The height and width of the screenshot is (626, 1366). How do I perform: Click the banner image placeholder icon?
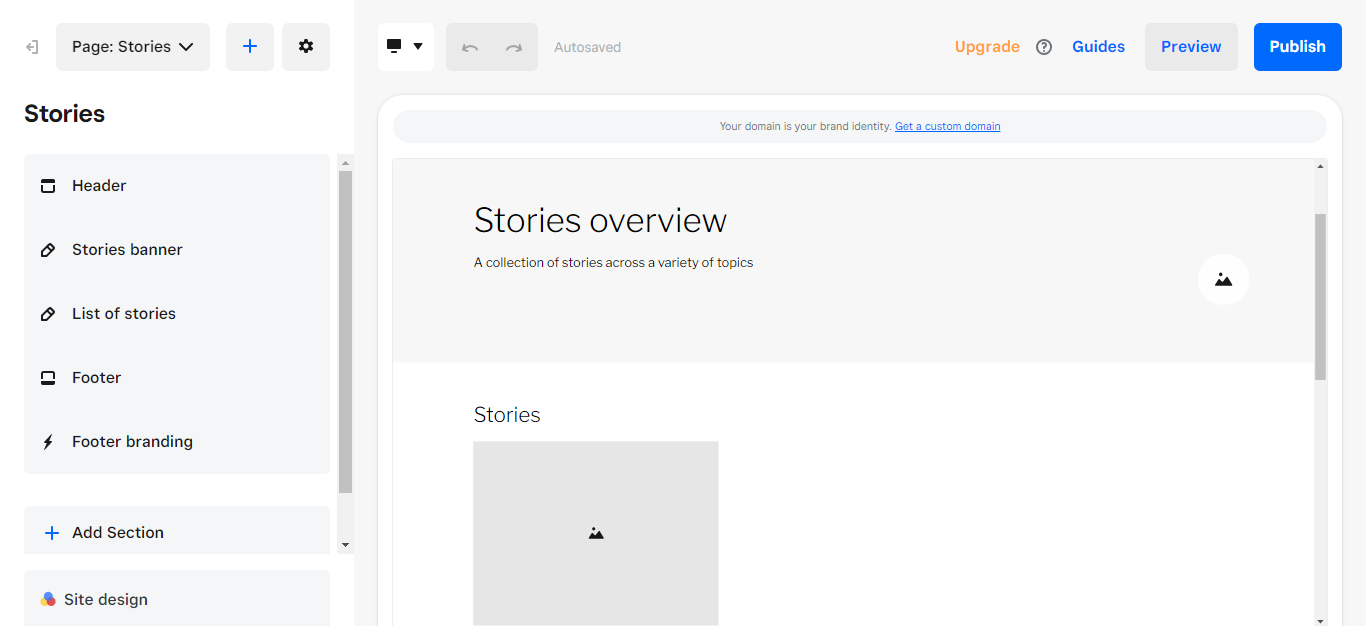pyautogui.click(x=1224, y=279)
